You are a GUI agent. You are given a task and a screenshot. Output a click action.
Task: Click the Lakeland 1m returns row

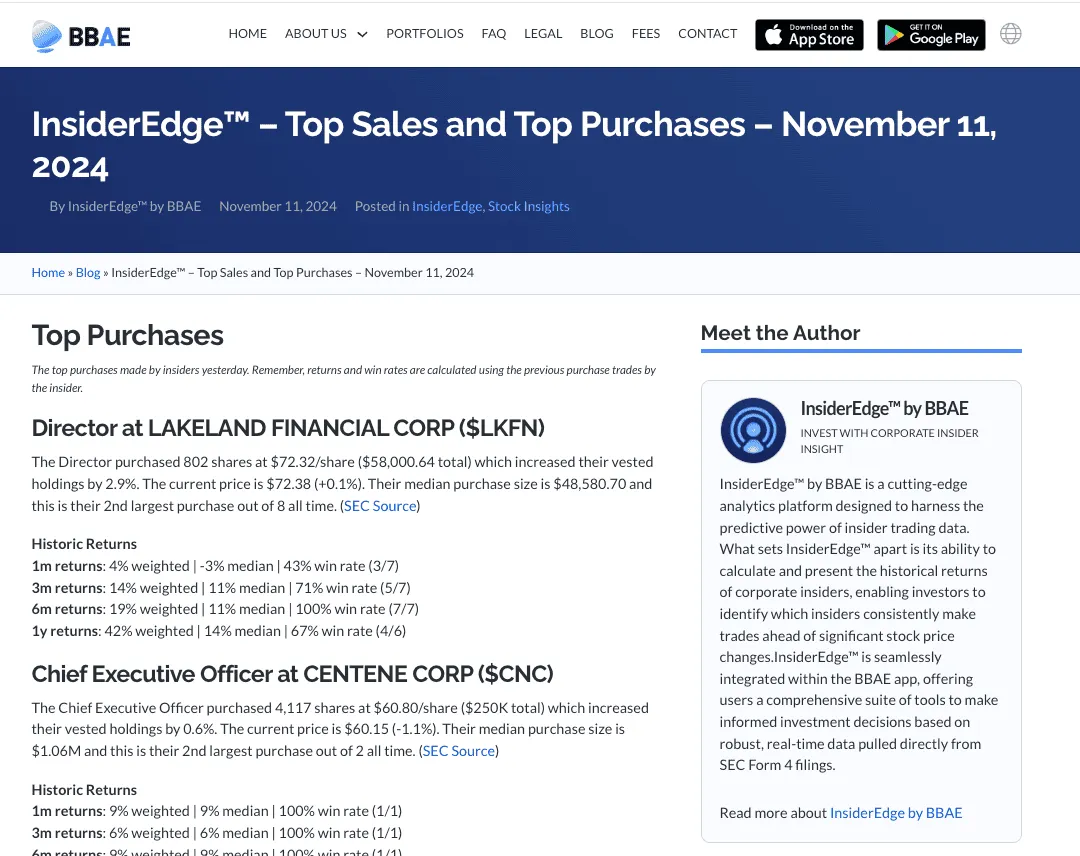215,566
